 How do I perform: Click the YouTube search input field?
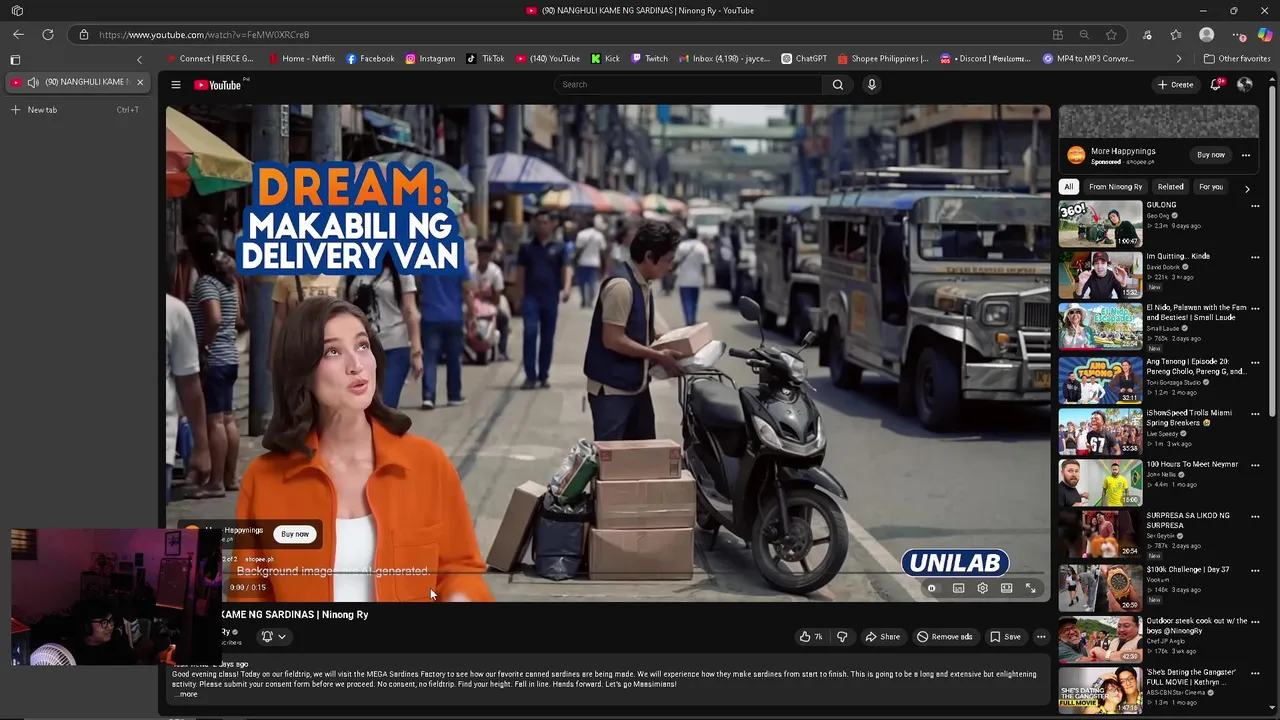click(x=690, y=85)
